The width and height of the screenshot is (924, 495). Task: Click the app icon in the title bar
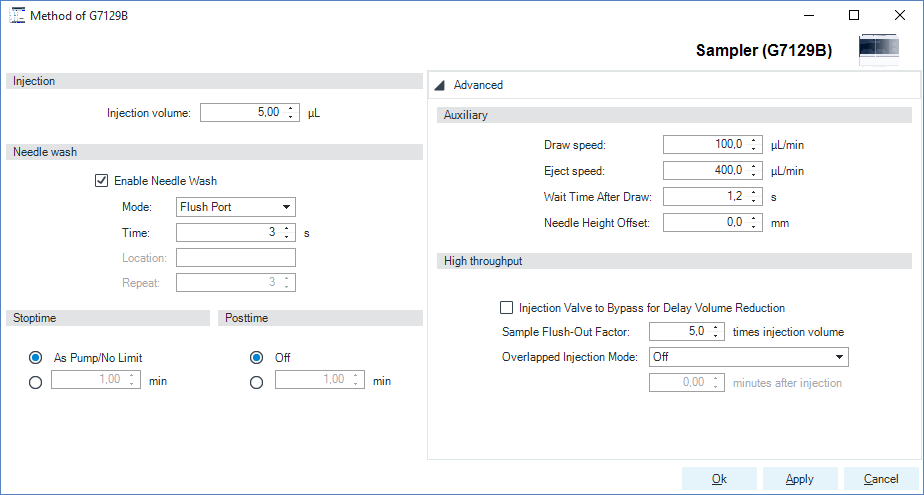coord(17,15)
